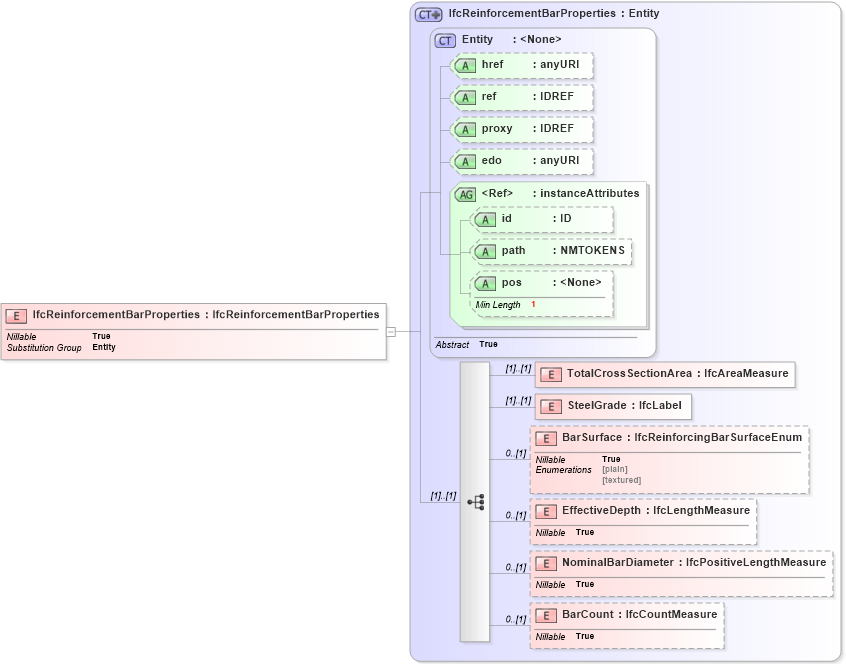The width and height of the screenshot is (846, 664).
Task: Open the NominalBarDiameter element definition
Action: click(x=547, y=563)
